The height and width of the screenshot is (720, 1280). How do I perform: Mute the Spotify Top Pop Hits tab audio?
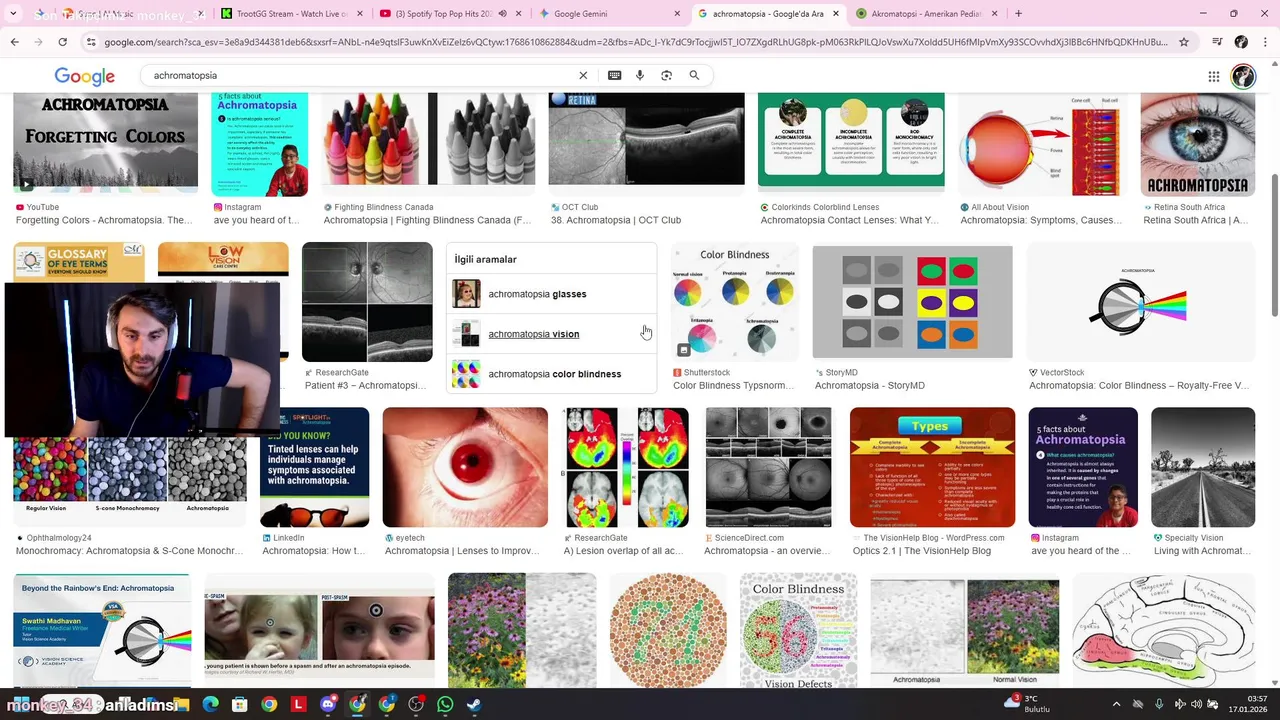(502, 14)
